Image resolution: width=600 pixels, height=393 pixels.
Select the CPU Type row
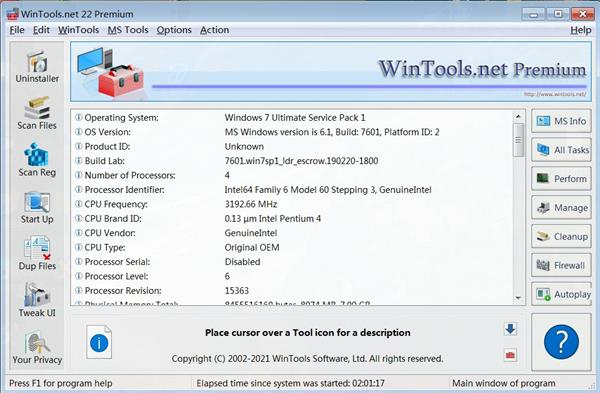(292, 248)
